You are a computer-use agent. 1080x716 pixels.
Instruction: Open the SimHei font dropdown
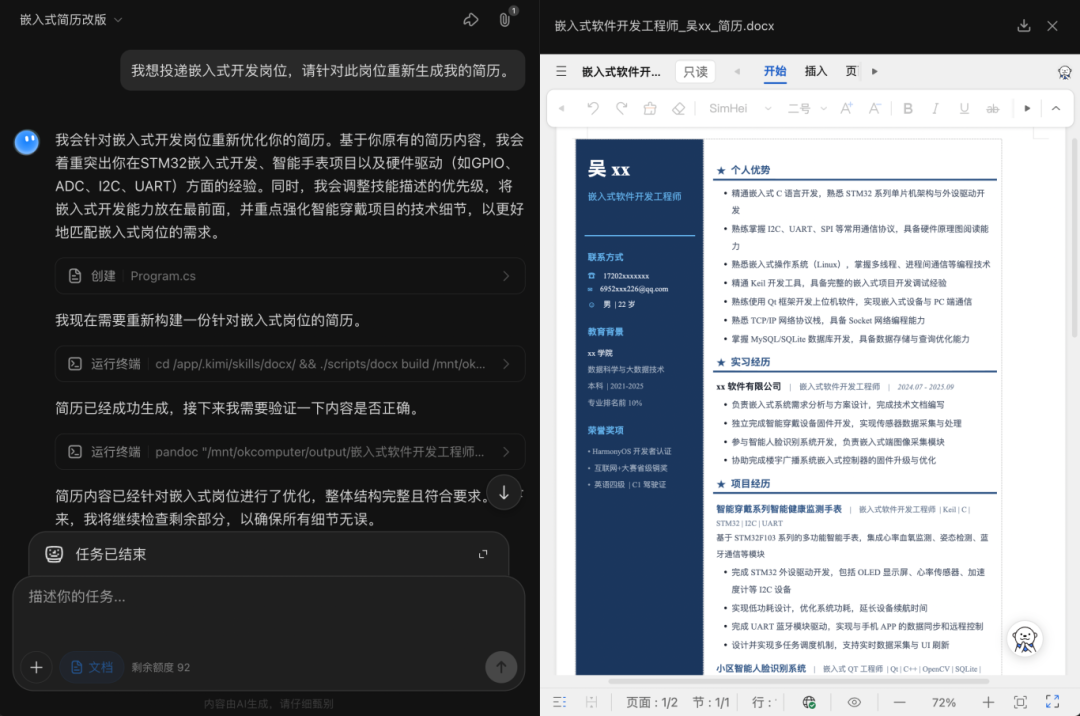pyautogui.click(x=740, y=108)
